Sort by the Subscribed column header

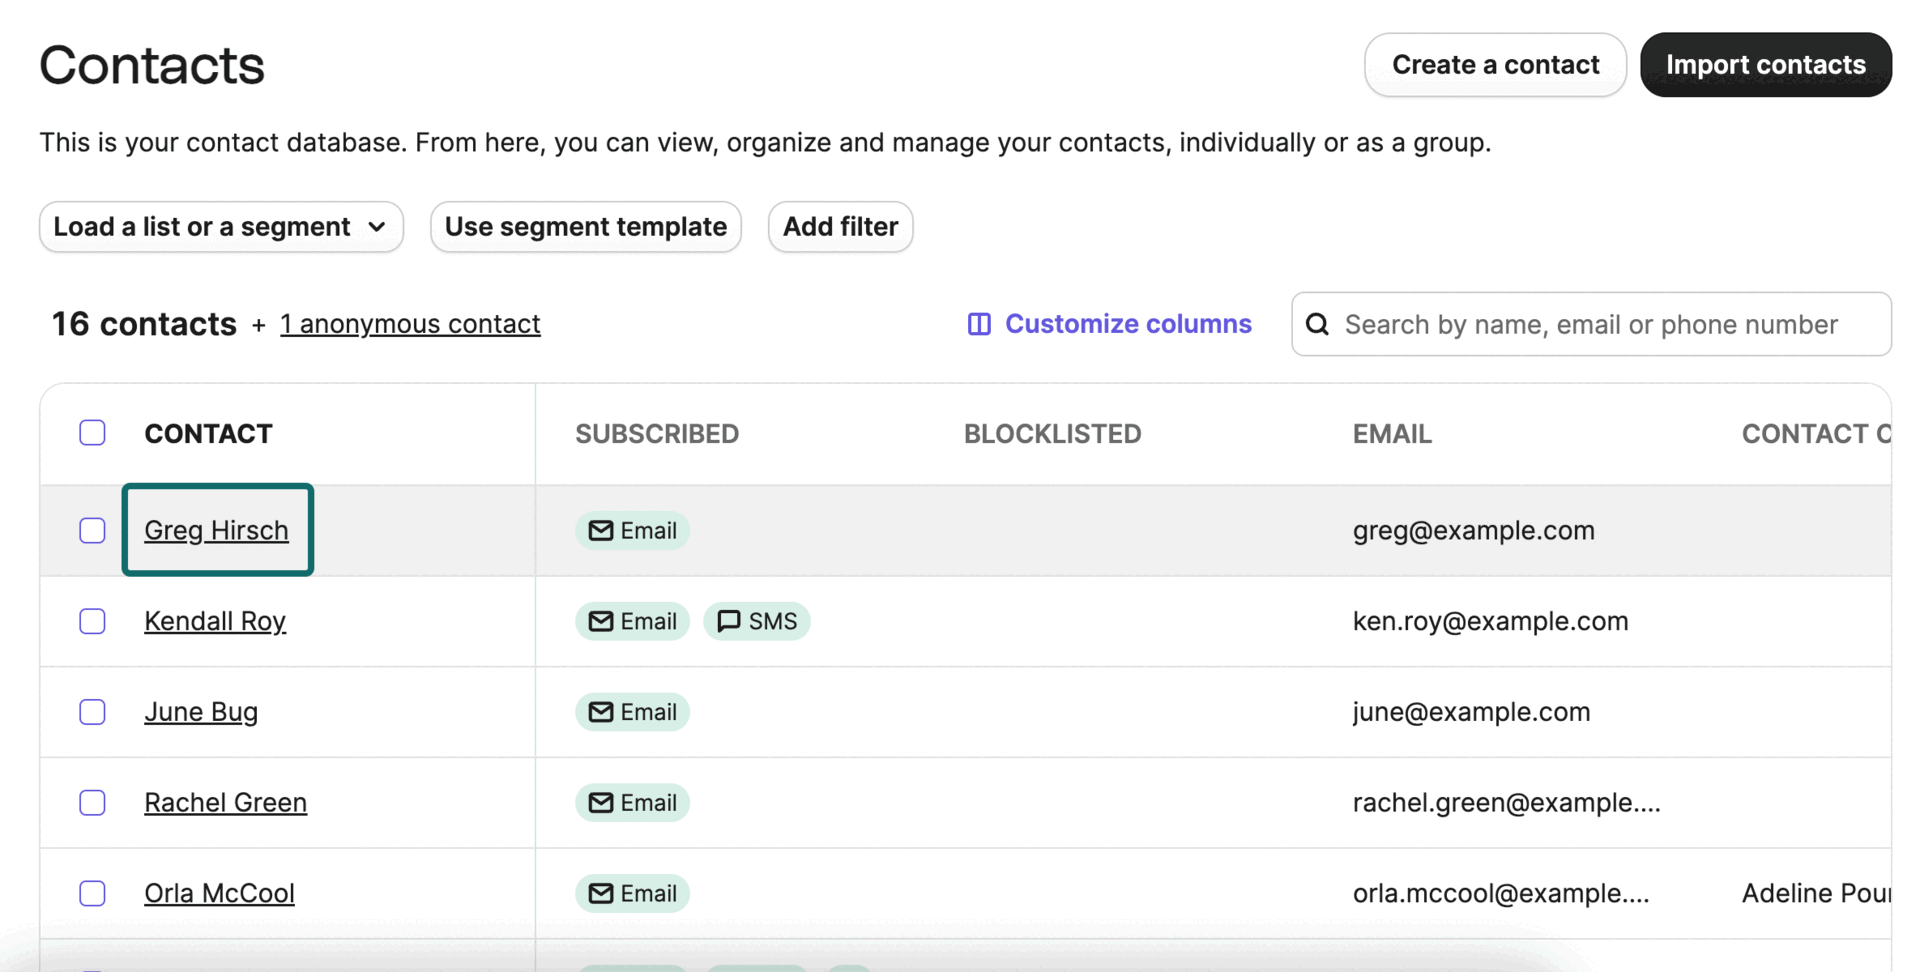657,434
